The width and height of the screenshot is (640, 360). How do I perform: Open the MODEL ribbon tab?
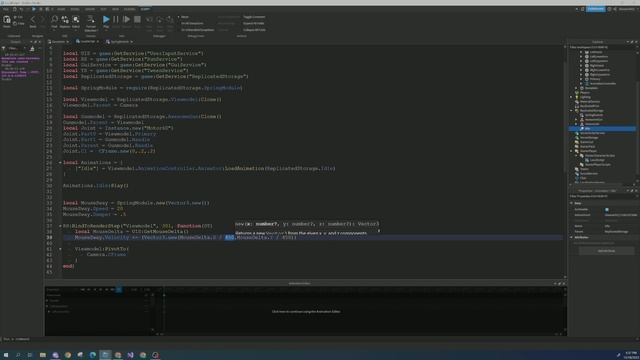tap(75, 9)
